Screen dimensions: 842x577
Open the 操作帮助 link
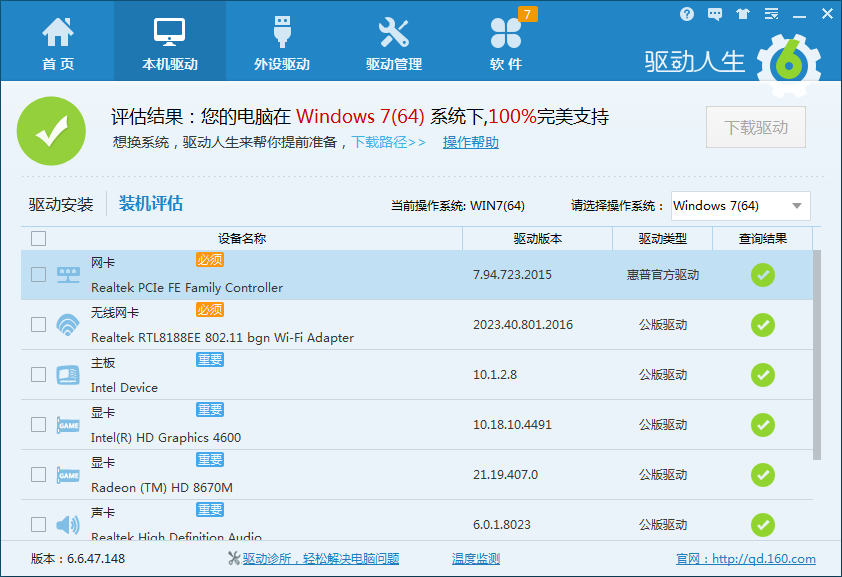coord(471,142)
